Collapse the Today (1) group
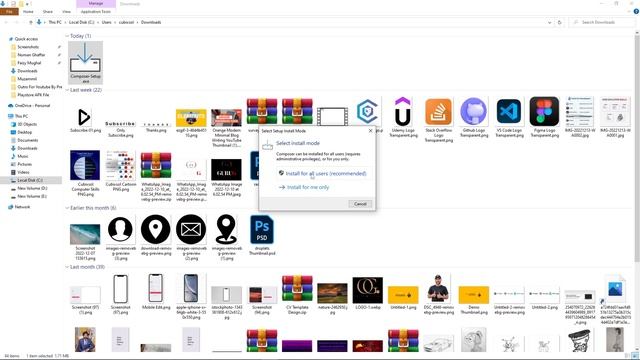The height and width of the screenshot is (360, 640). [x=67, y=36]
